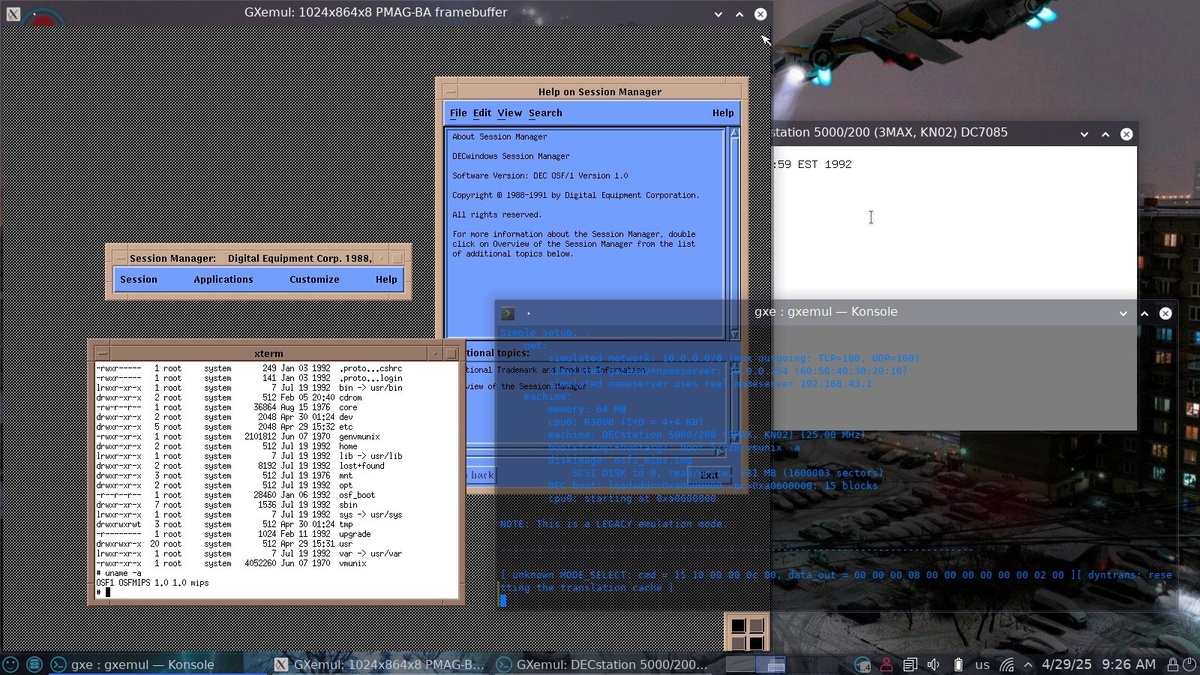
Task: Open the KDE application launcher
Action: click(11, 664)
